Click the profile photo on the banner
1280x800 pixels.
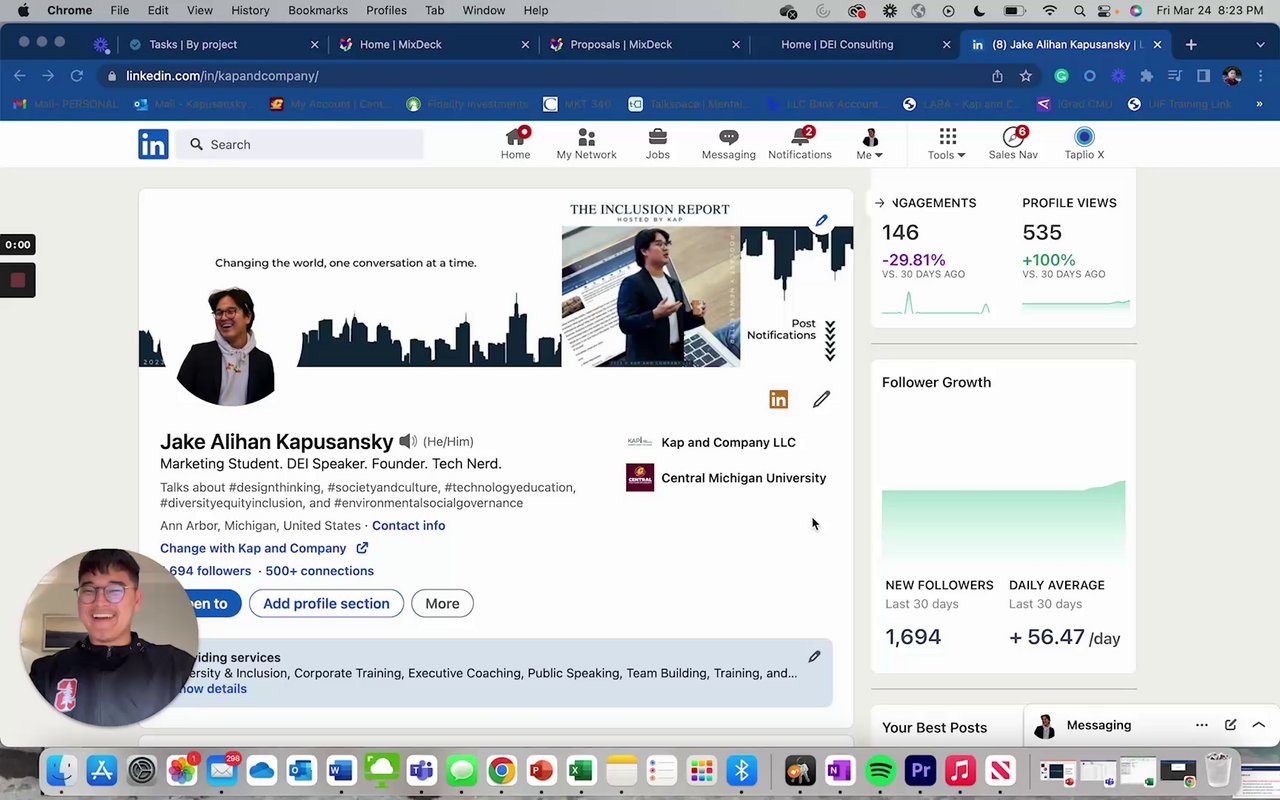(x=225, y=345)
